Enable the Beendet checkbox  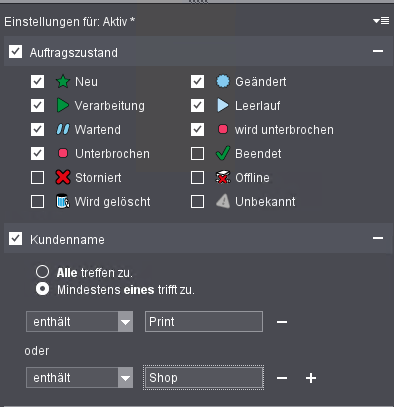click(x=197, y=154)
